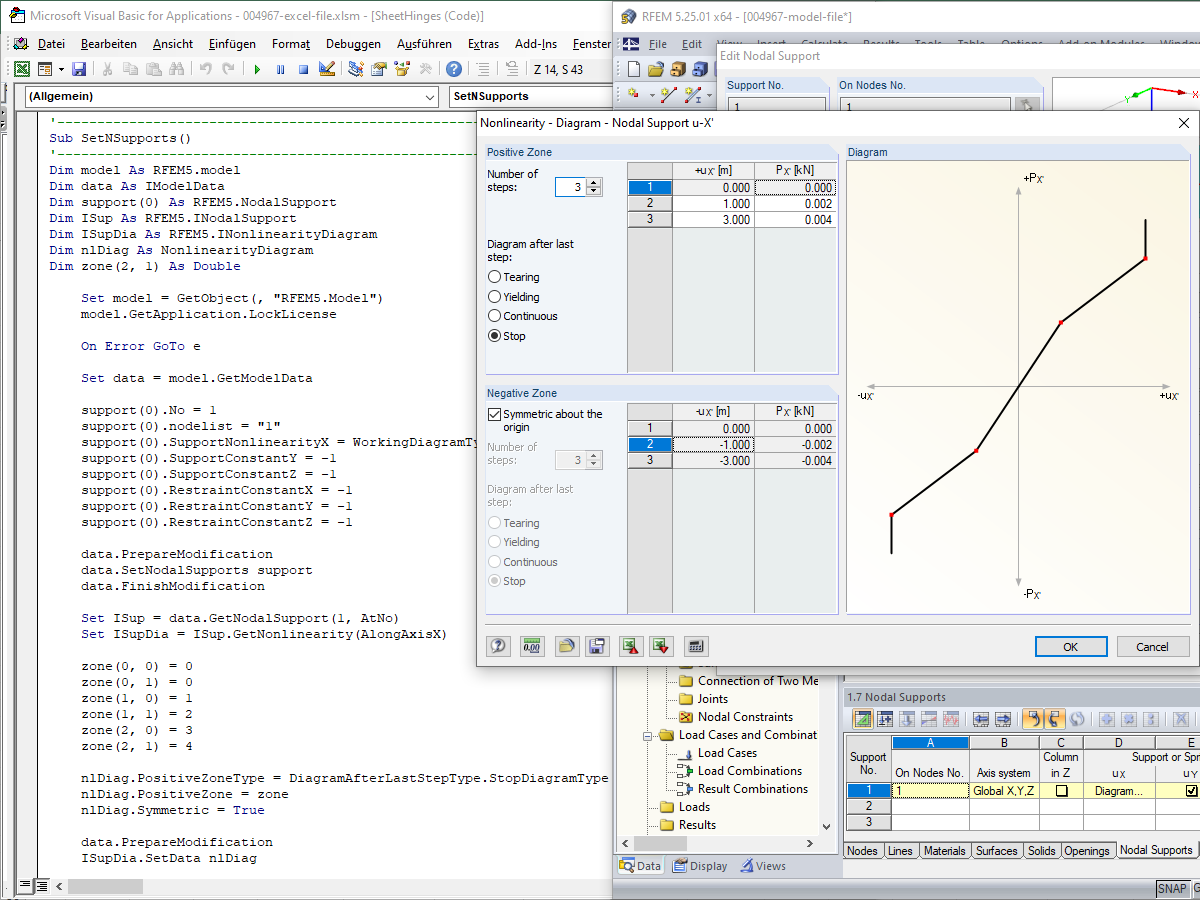Open the calculator icon in the Nonlinearity dialog
Image resolution: width=1200 pixels, height=900 pixels.
tap(695, 646)
